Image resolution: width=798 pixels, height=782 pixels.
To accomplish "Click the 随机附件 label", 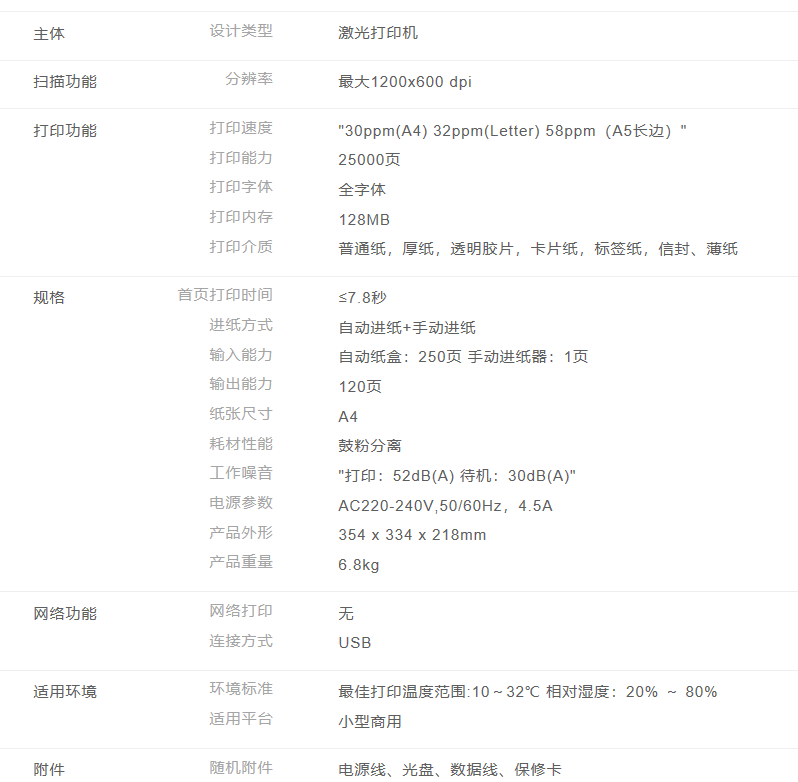I will point(241,768).
